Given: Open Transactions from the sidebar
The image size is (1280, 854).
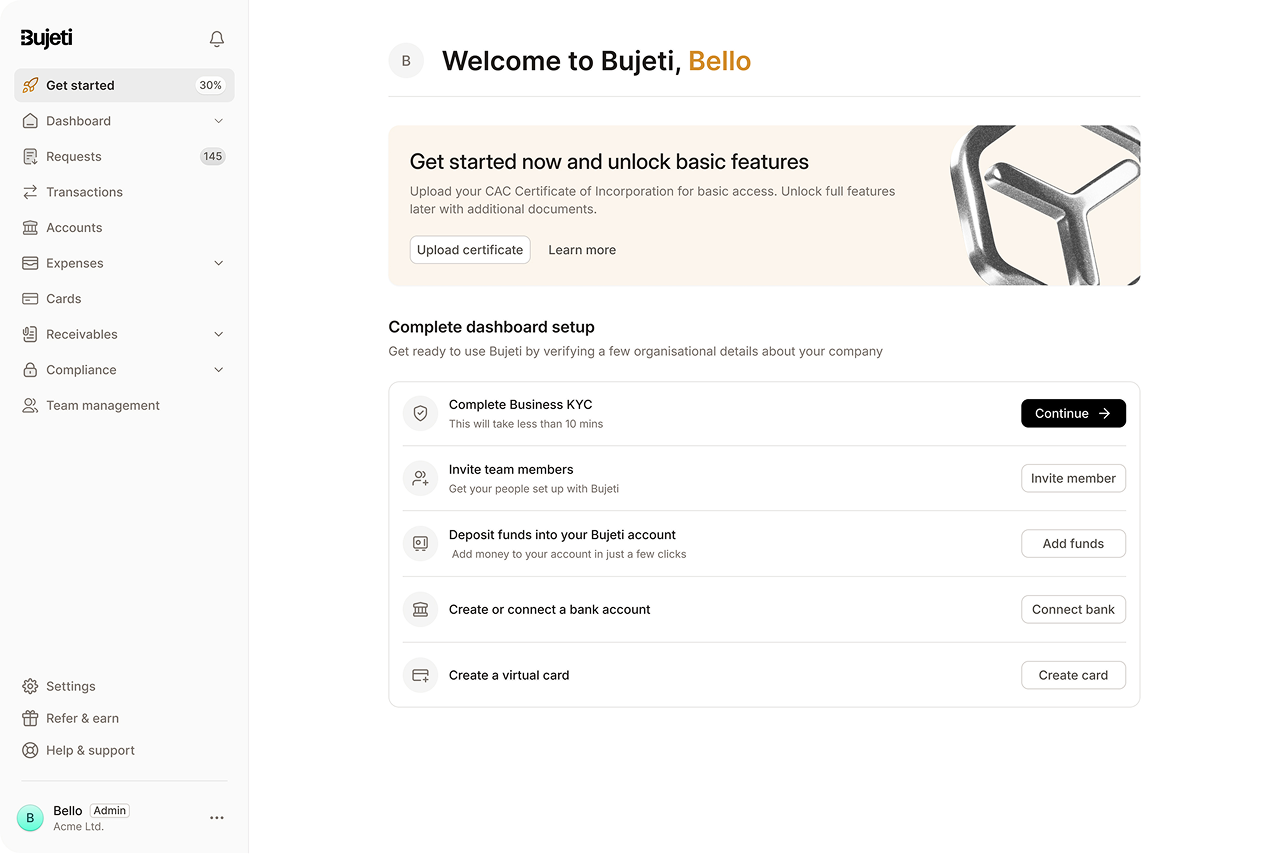Looking at the screenshot, I should tap(84, 192).
